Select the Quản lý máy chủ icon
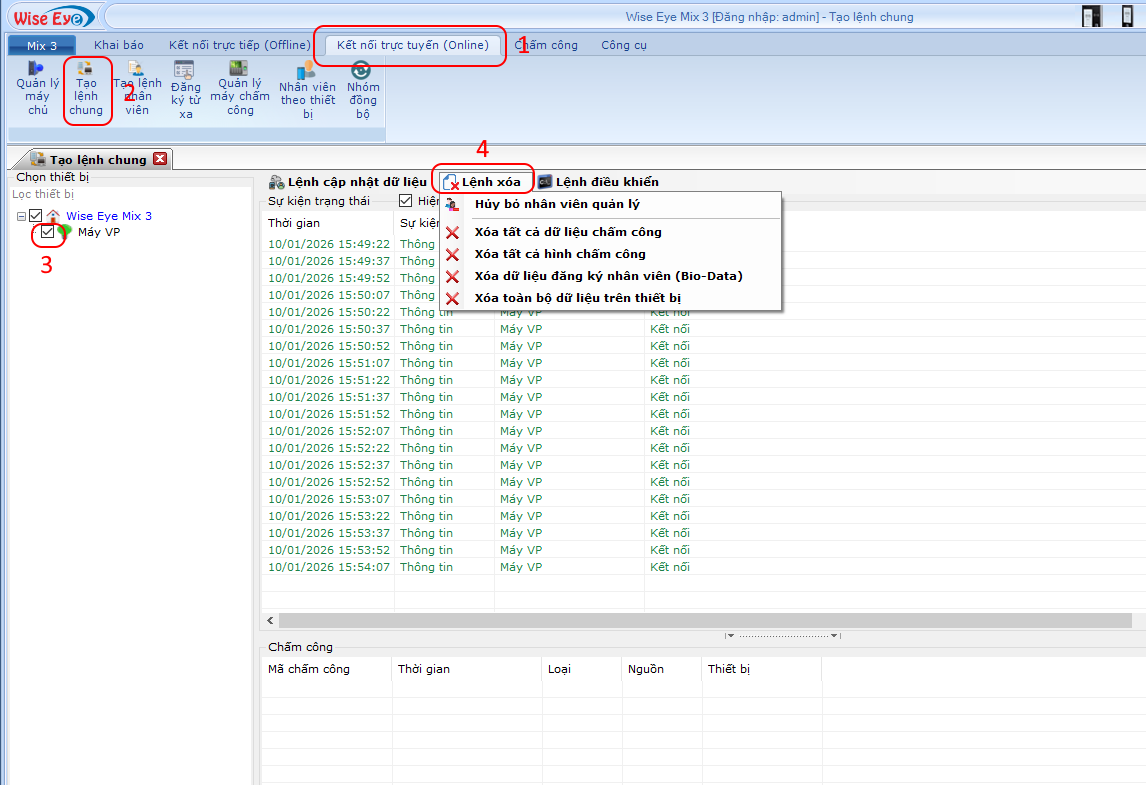Image resolution: width=1146 pixels, height=785 pixels. coord(36,90)
